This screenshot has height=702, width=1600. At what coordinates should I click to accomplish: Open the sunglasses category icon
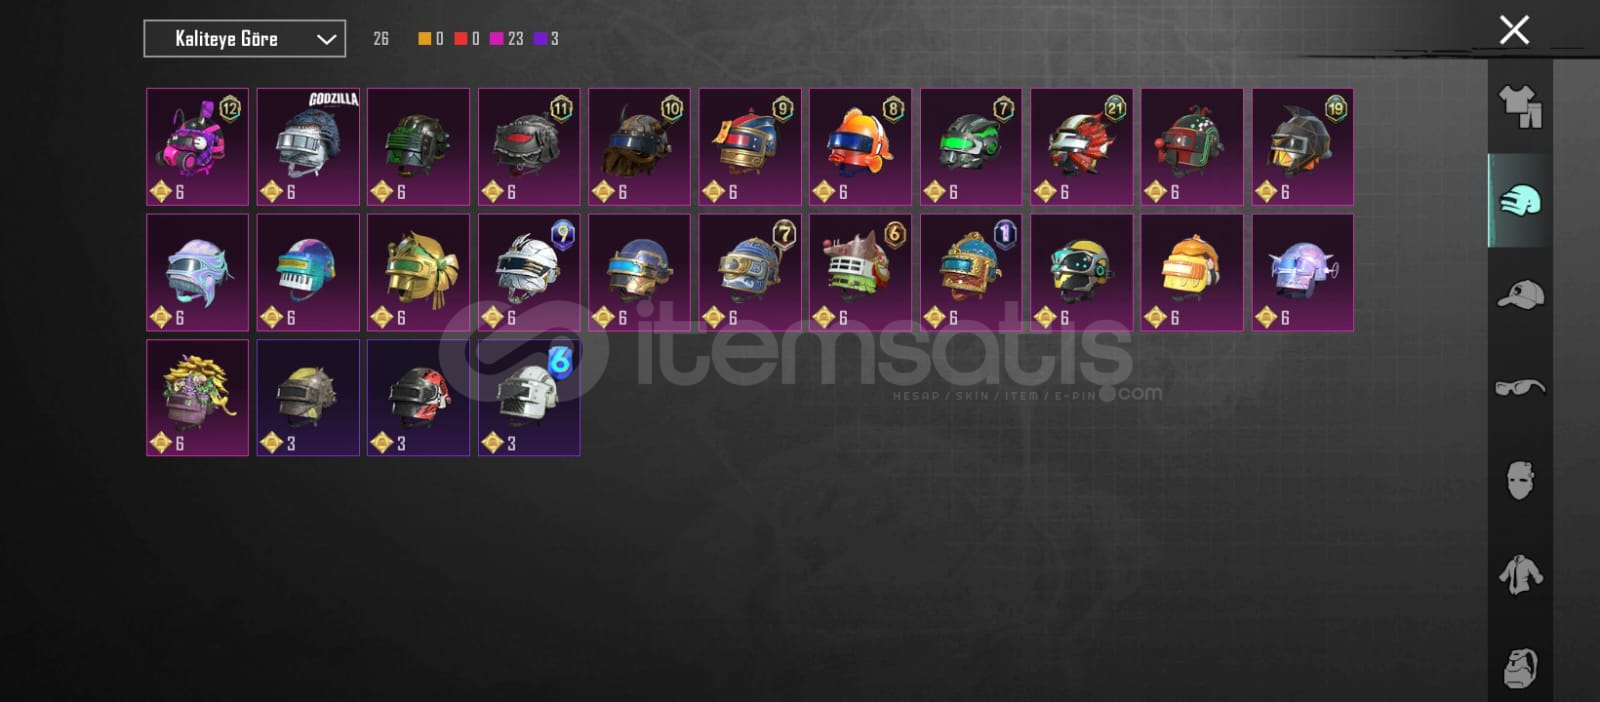pos(1520,387)
